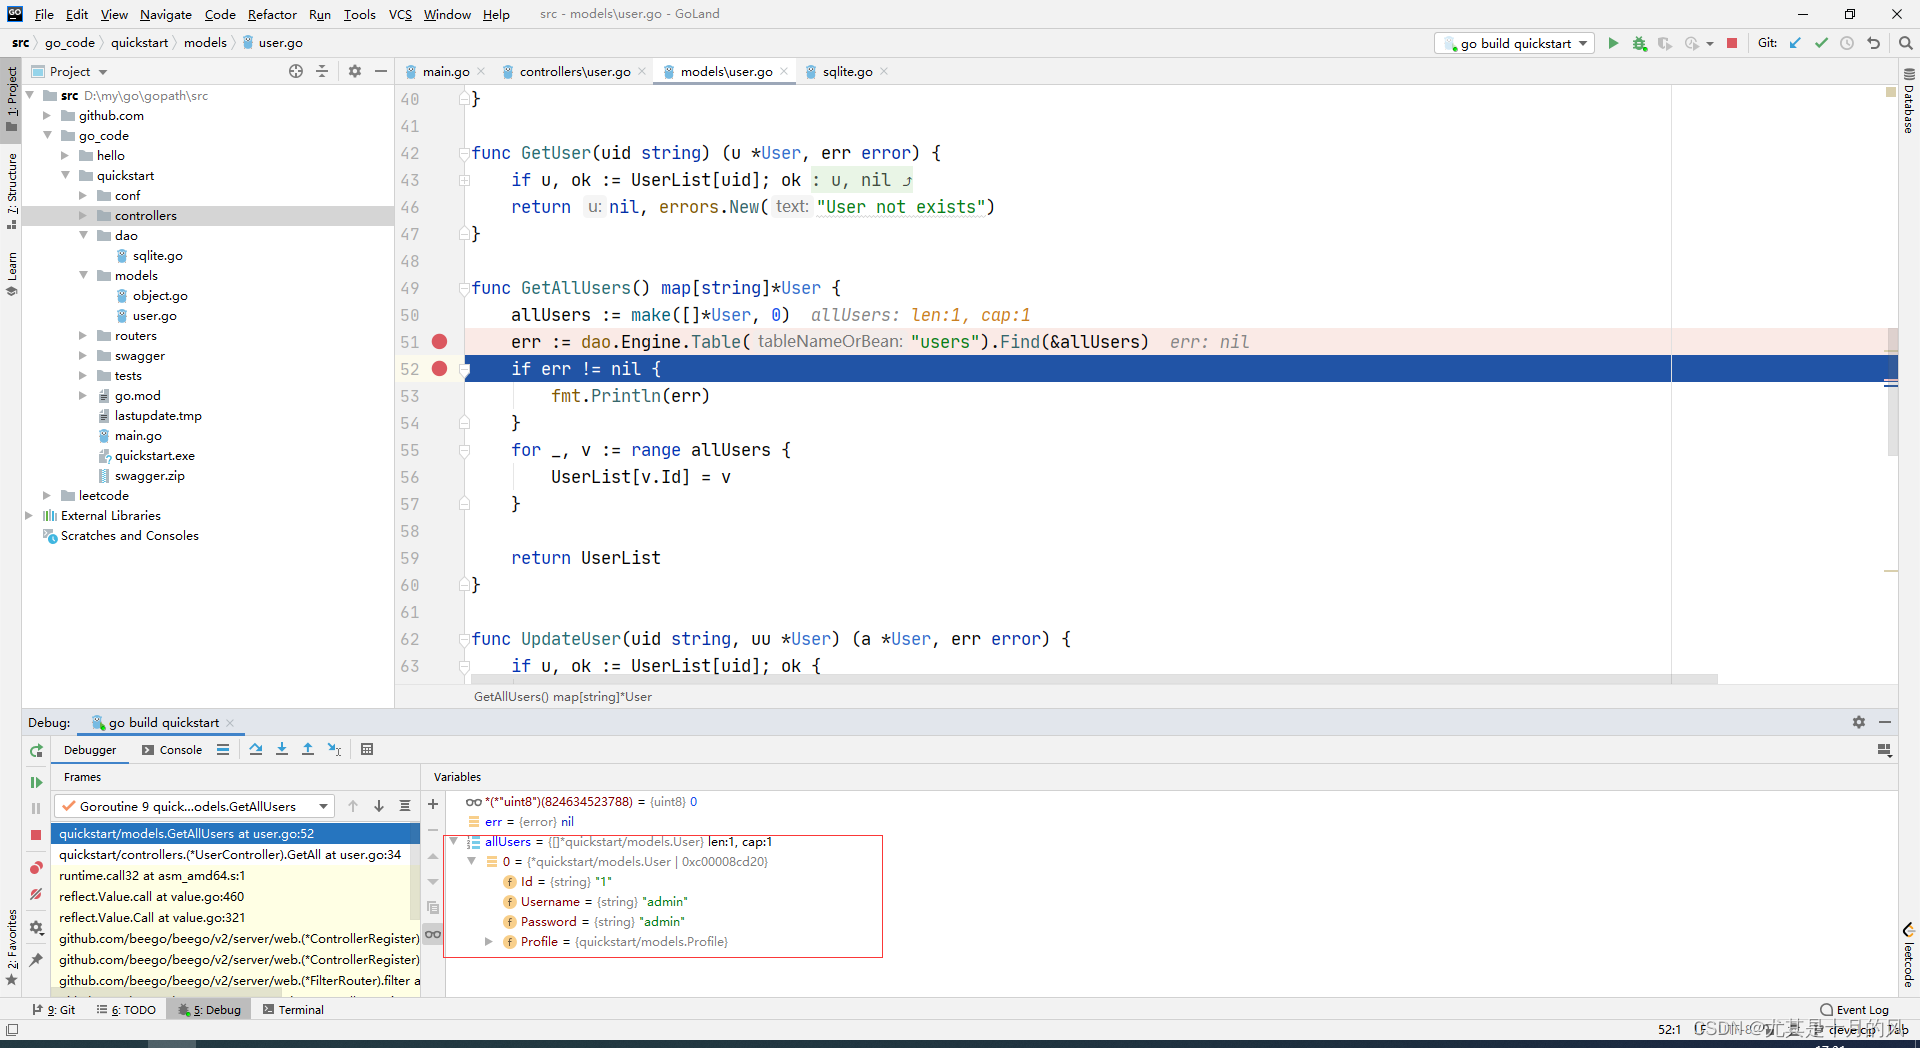The image size is (1920, 1048).
Task: Open 9: Git tool window
Action: pos(54,1010)
